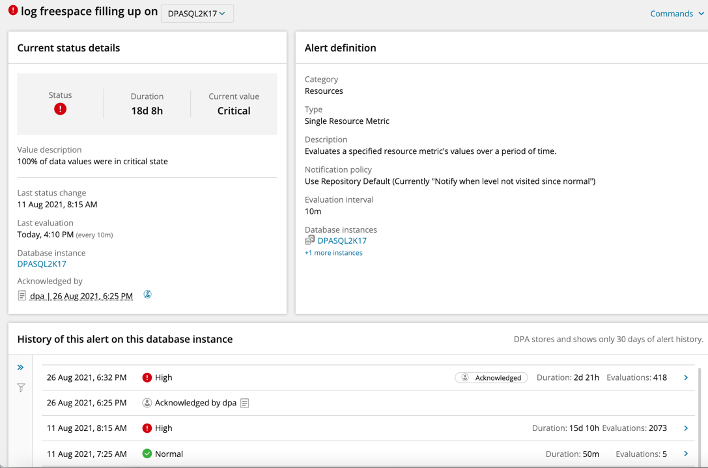Open the acknowledgment note icon beside dpa
The height and width of the screenshot is (468, 708).
point(23,295)
